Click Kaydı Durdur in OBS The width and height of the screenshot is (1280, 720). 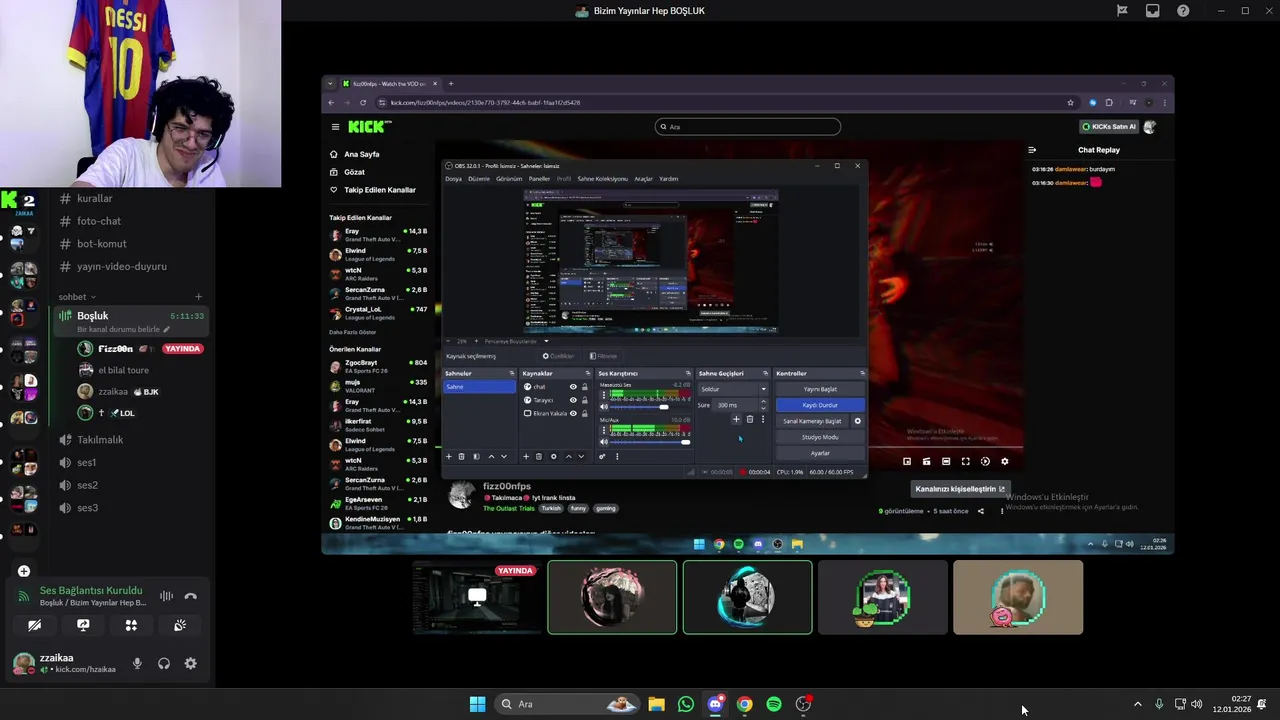tap(820, 405)
